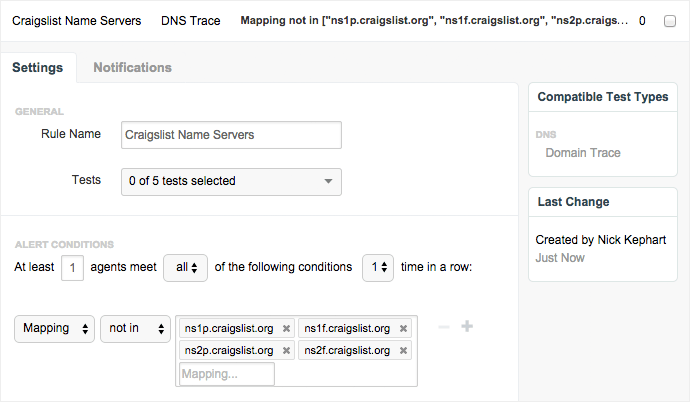Click the Mapping... tag entry field
This screenshot has height=402, width=690.
226,374
